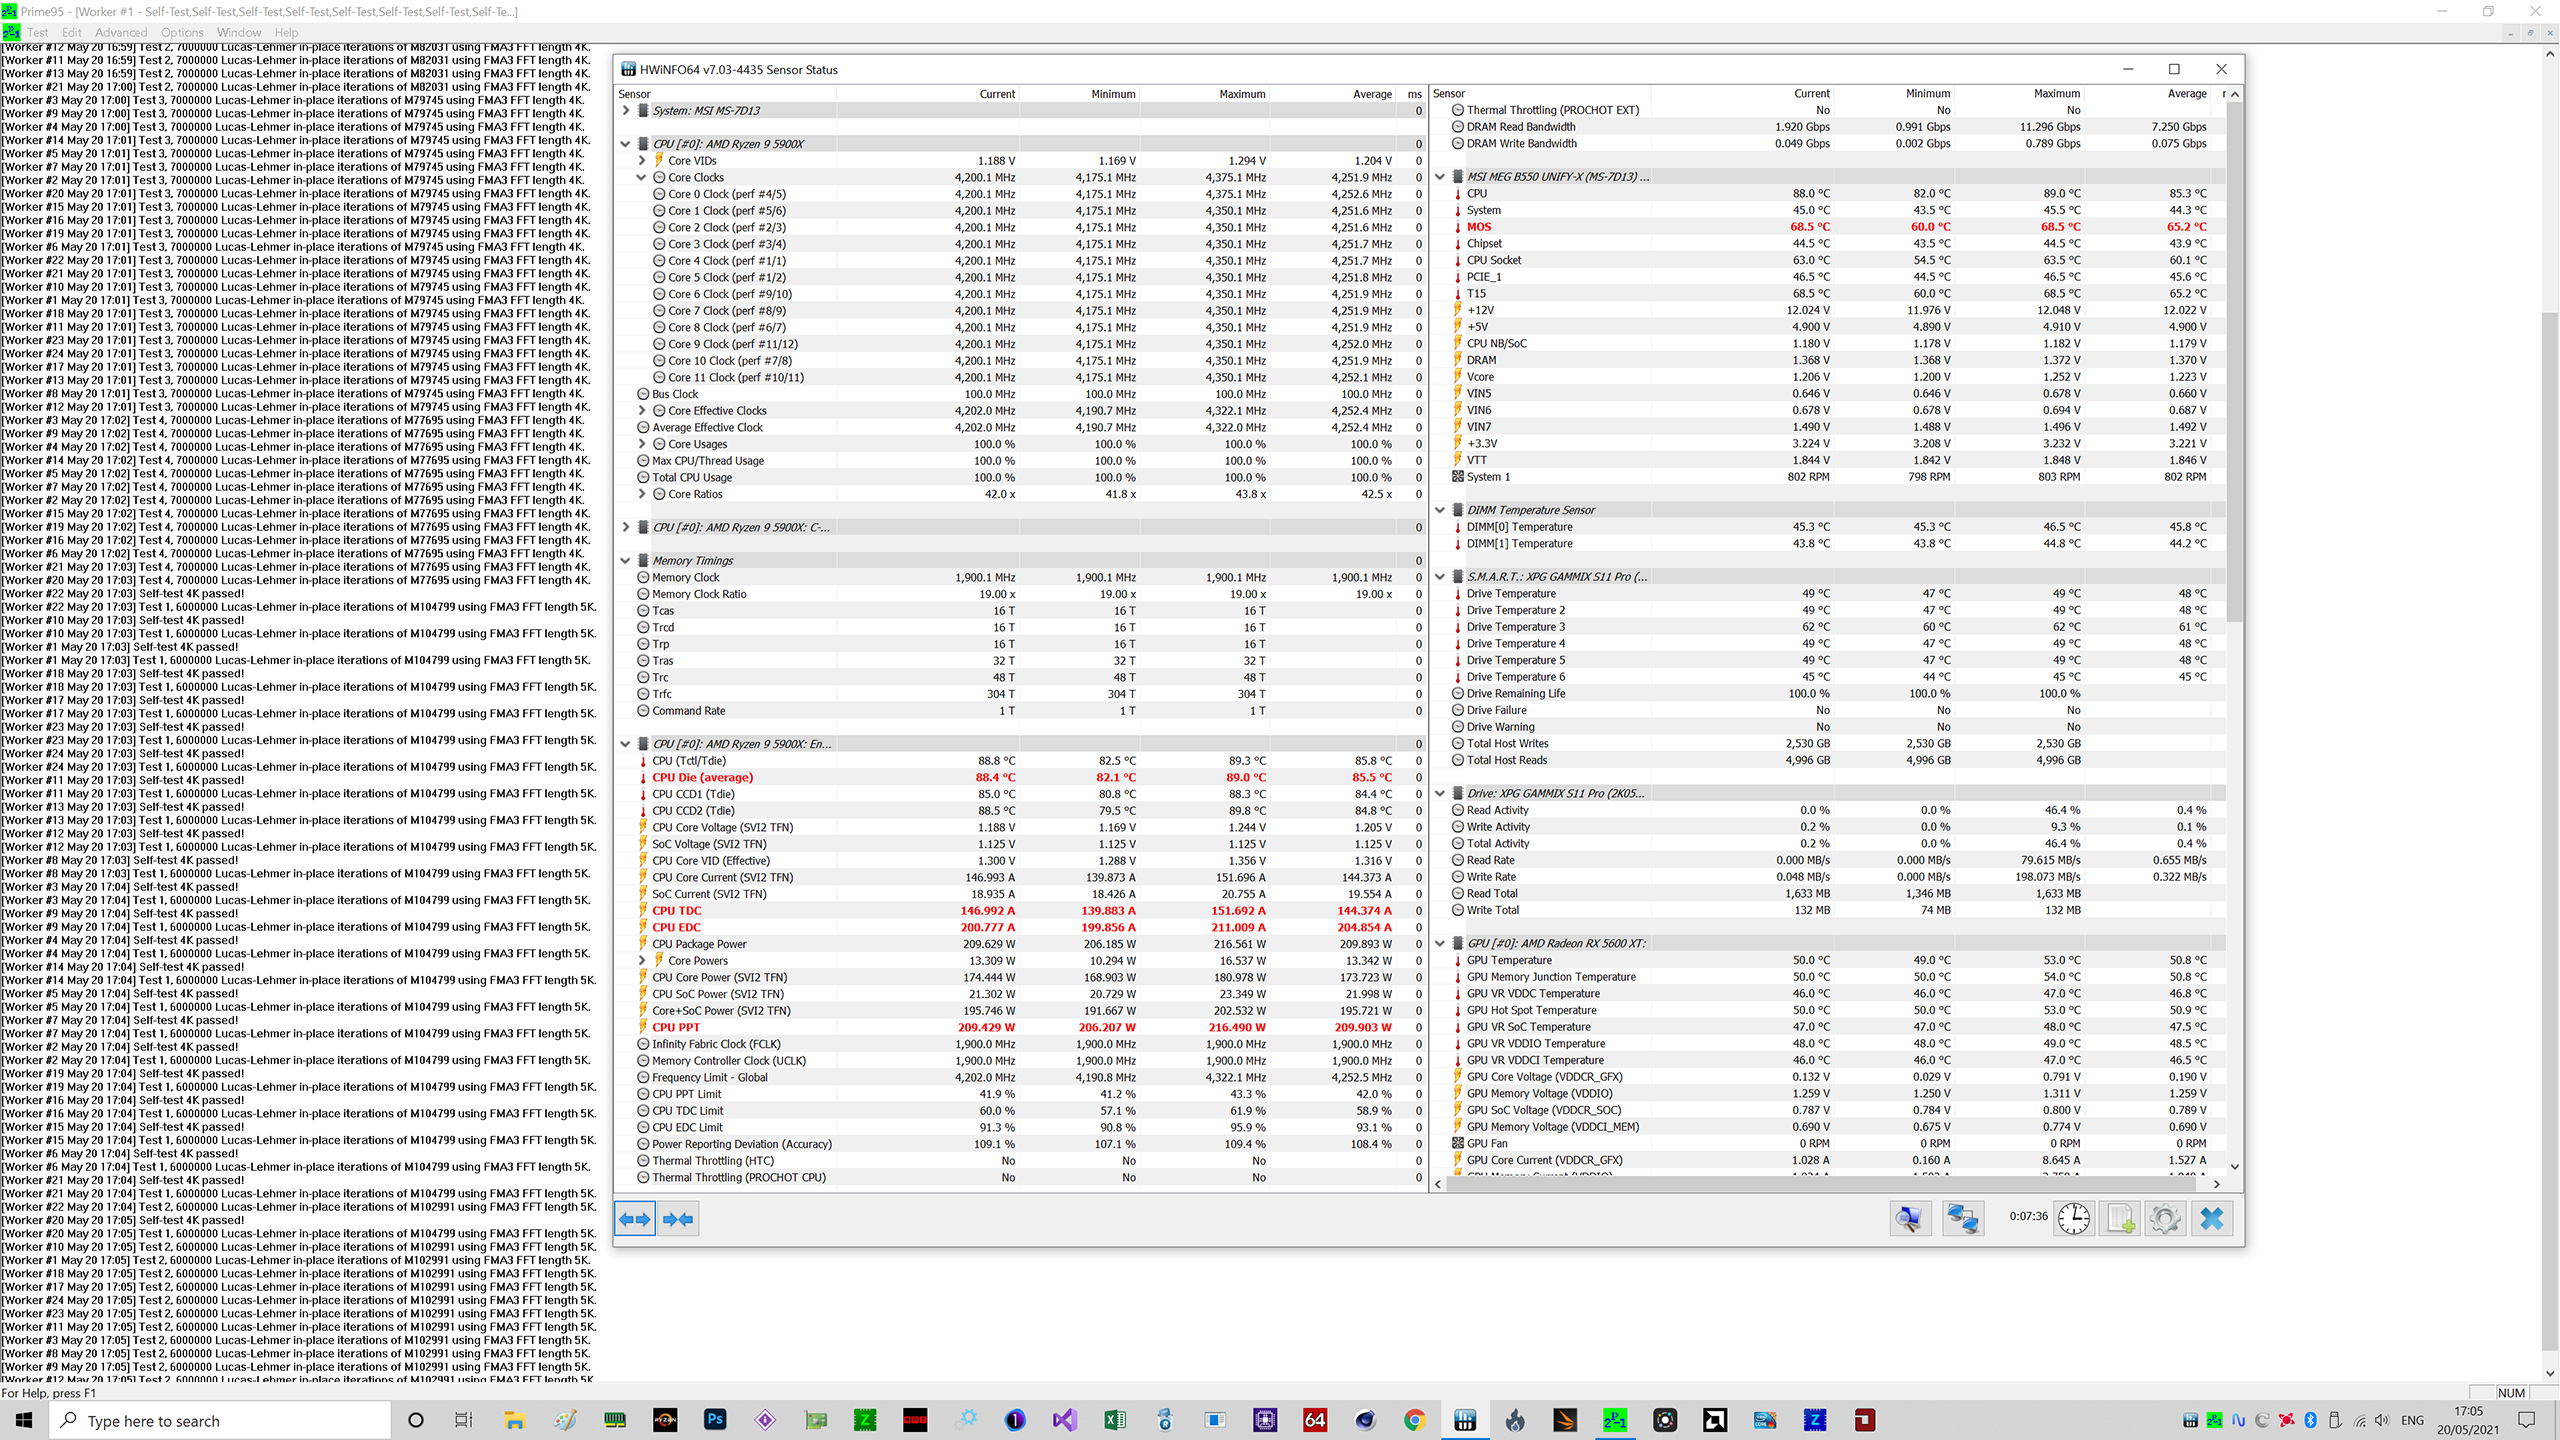Collapse the Core Clocks tree node

tap(642, 177)
